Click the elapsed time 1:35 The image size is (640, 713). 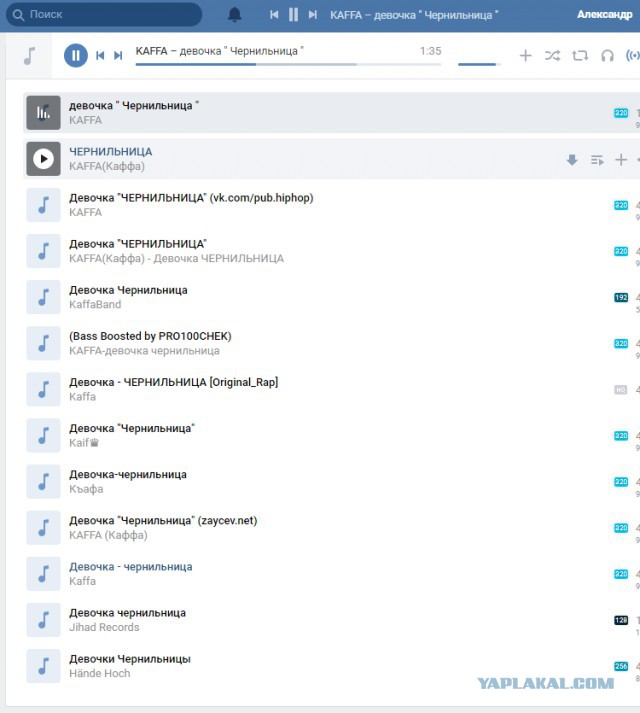[430, 51]
